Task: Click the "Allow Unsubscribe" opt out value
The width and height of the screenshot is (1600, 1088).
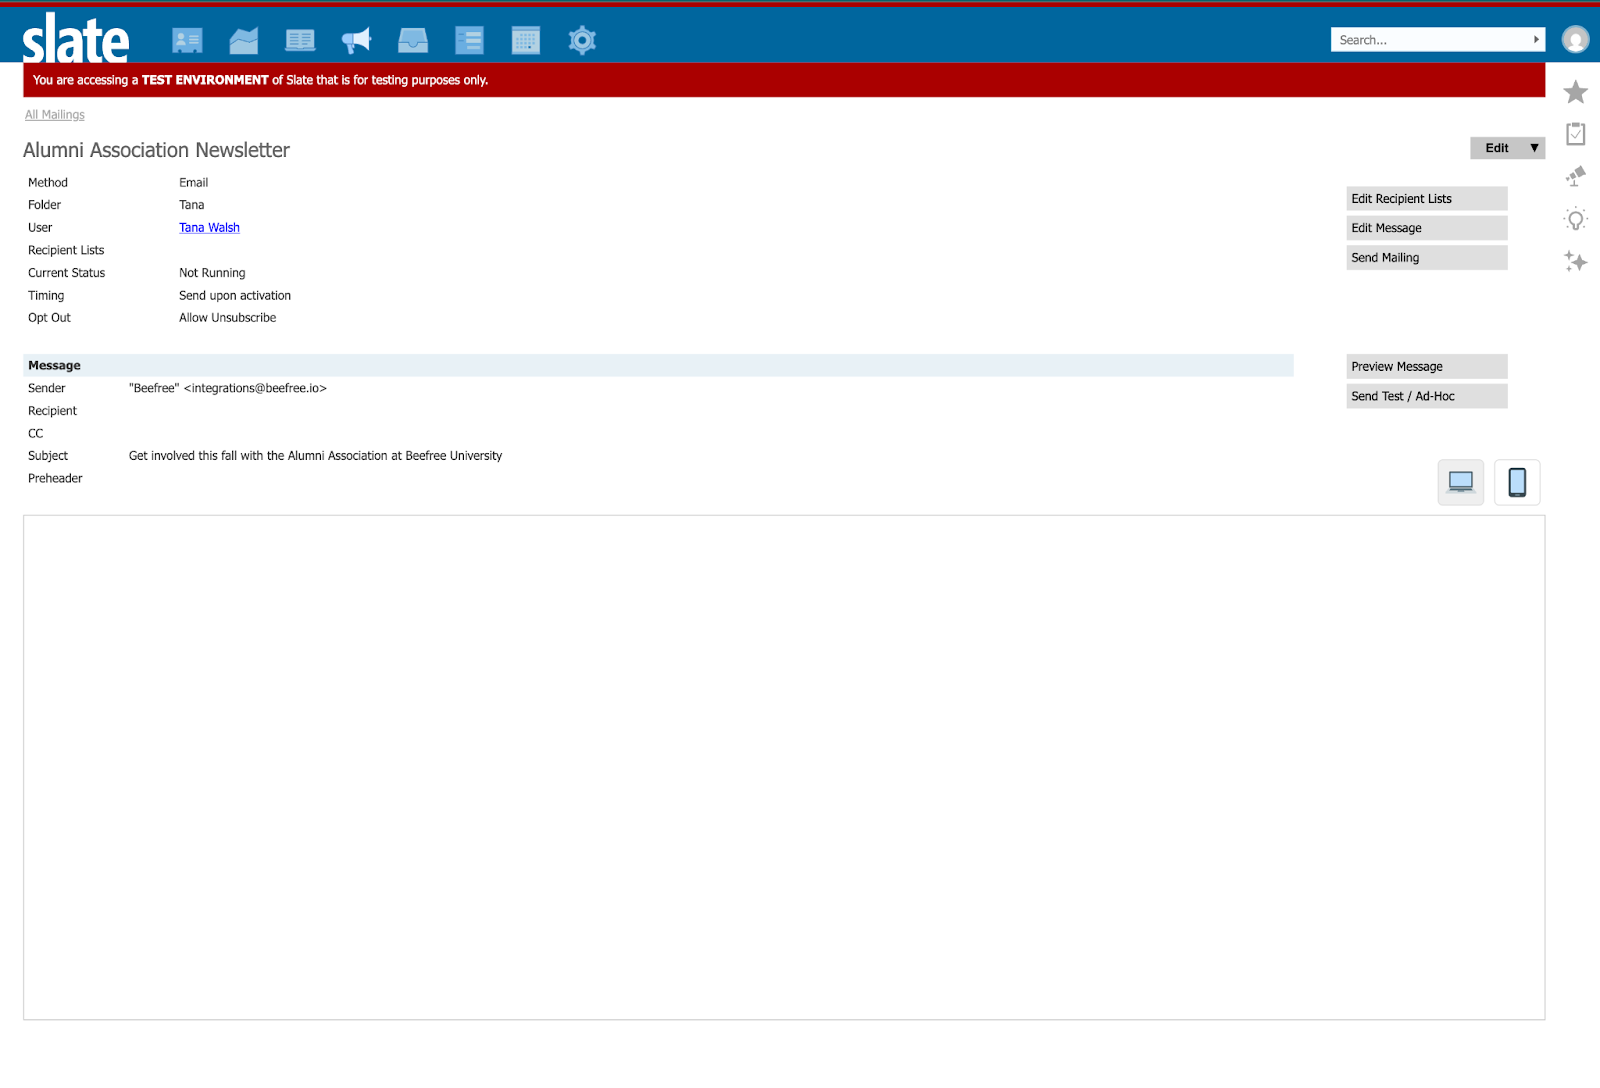Action: (x=228, y=318)
